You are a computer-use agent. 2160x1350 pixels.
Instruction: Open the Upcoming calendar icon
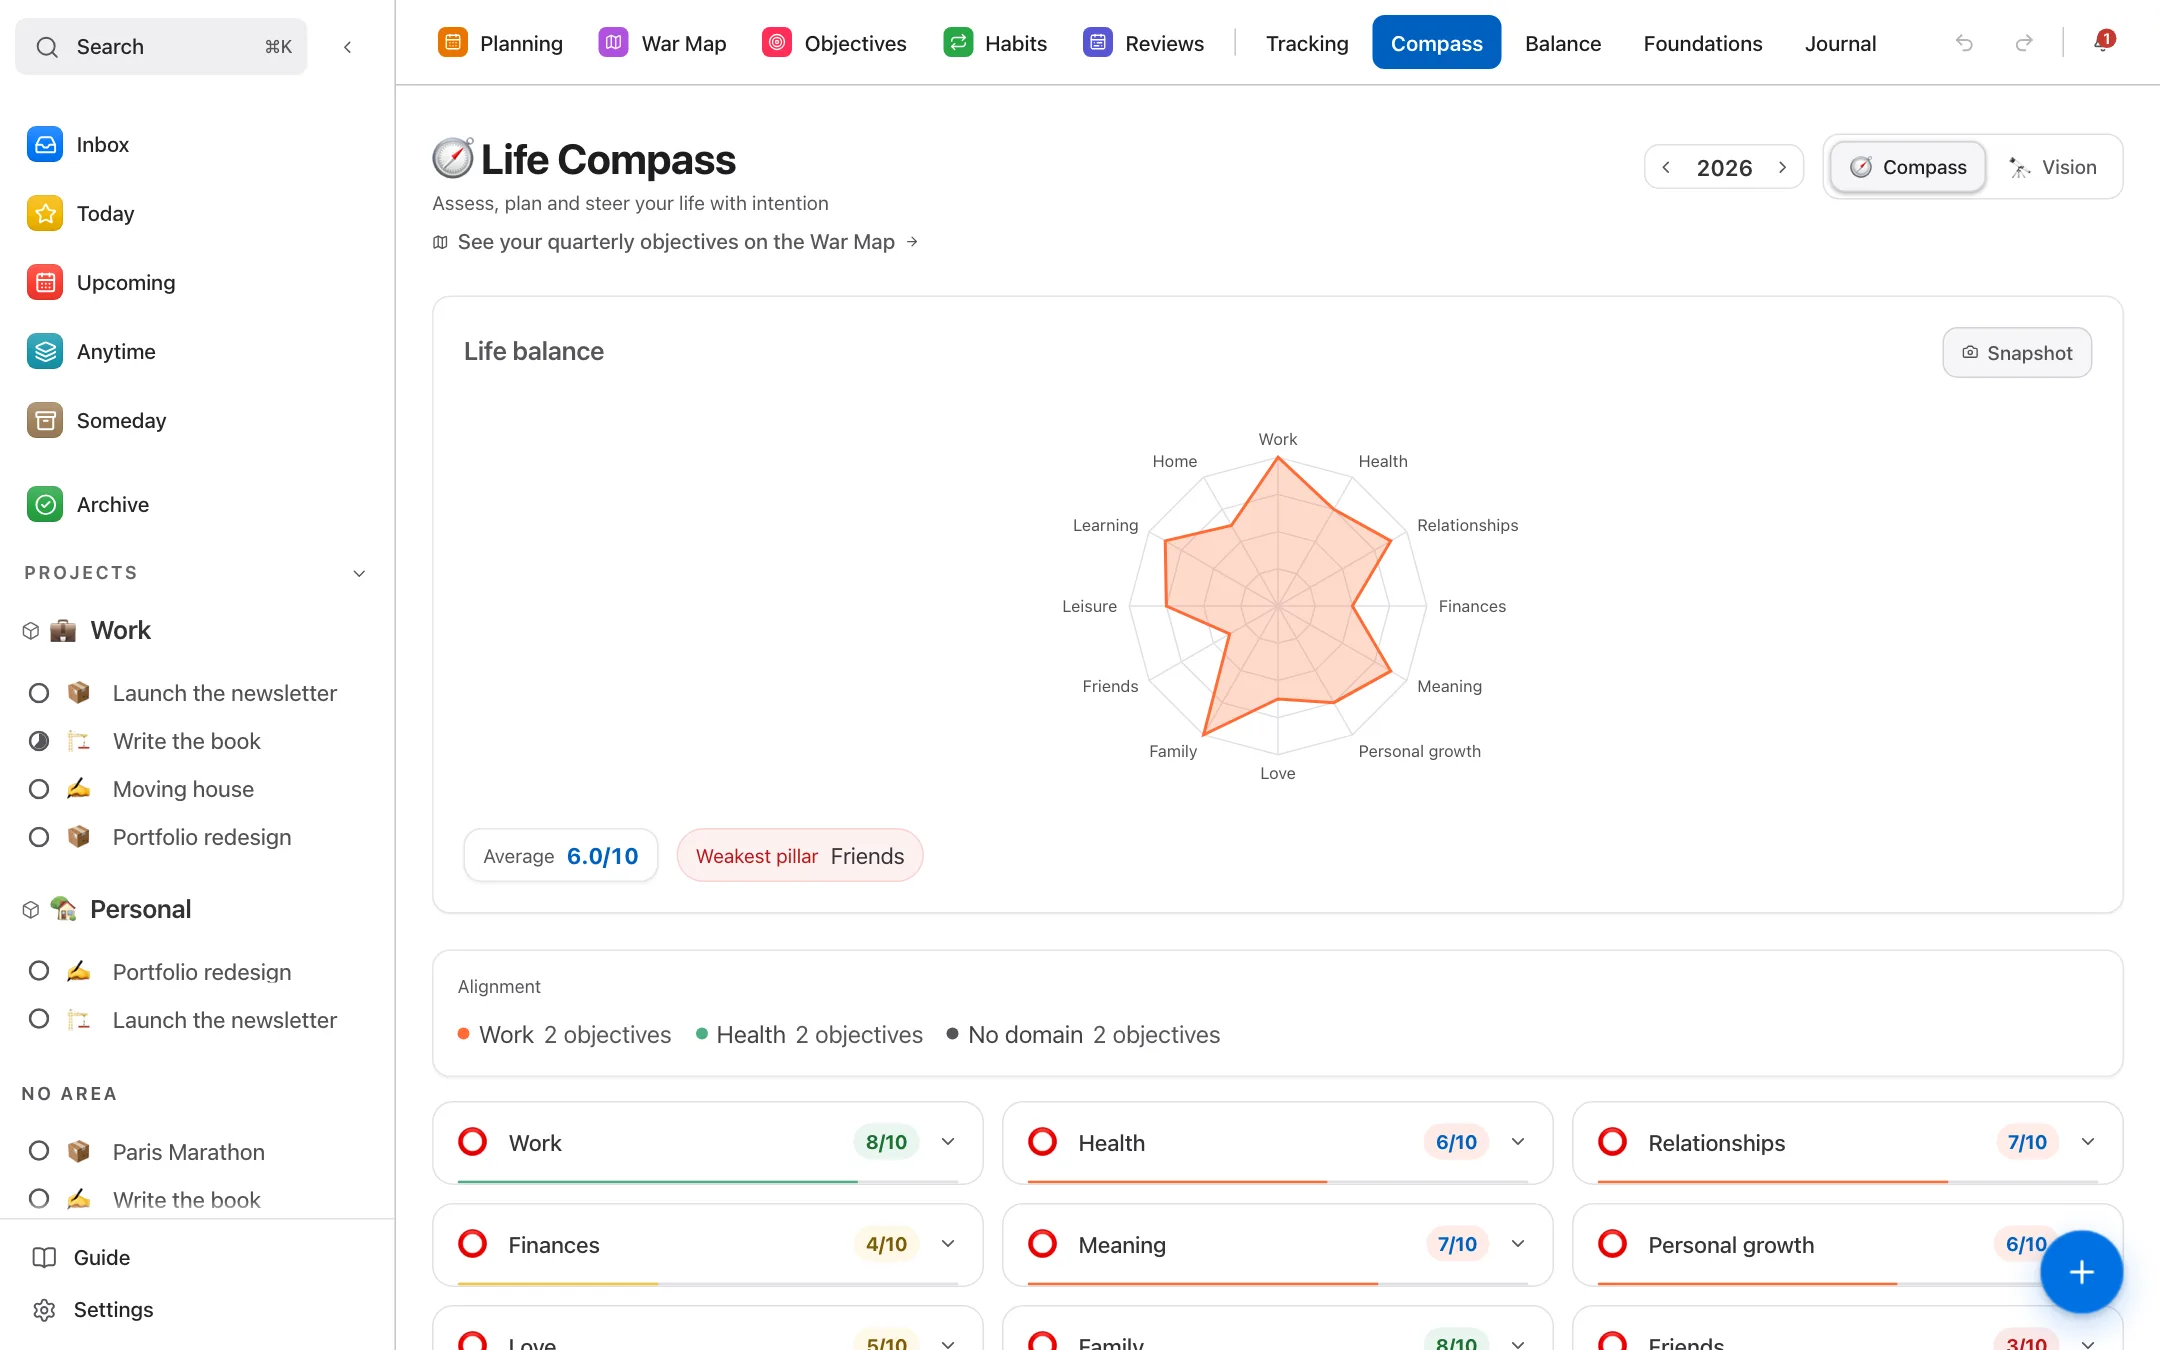45,283
